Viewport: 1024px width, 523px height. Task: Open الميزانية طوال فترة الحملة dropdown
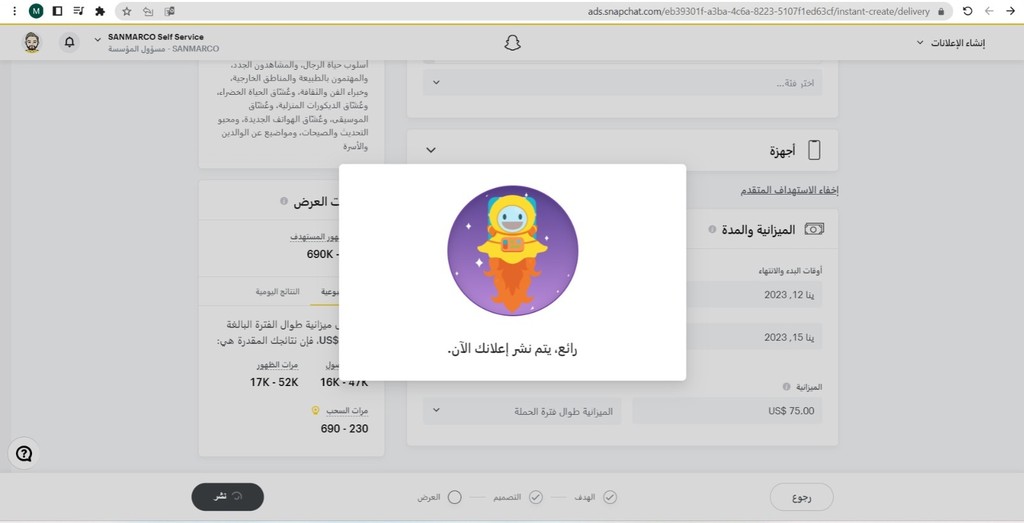[522, 411]
